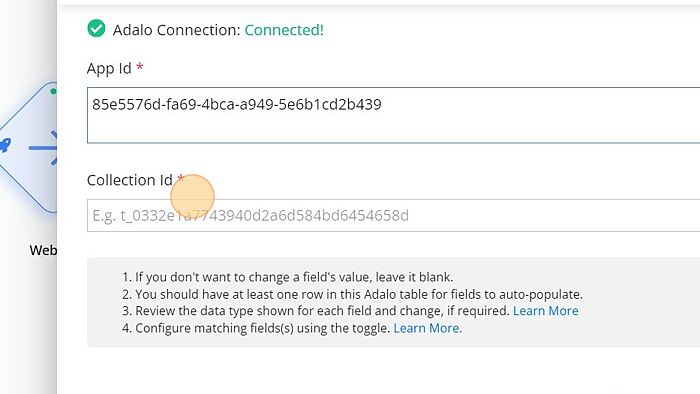Viewport: 700px width, 394px height.
Task: Click the Connected! status text
Action: click(284, 30)
